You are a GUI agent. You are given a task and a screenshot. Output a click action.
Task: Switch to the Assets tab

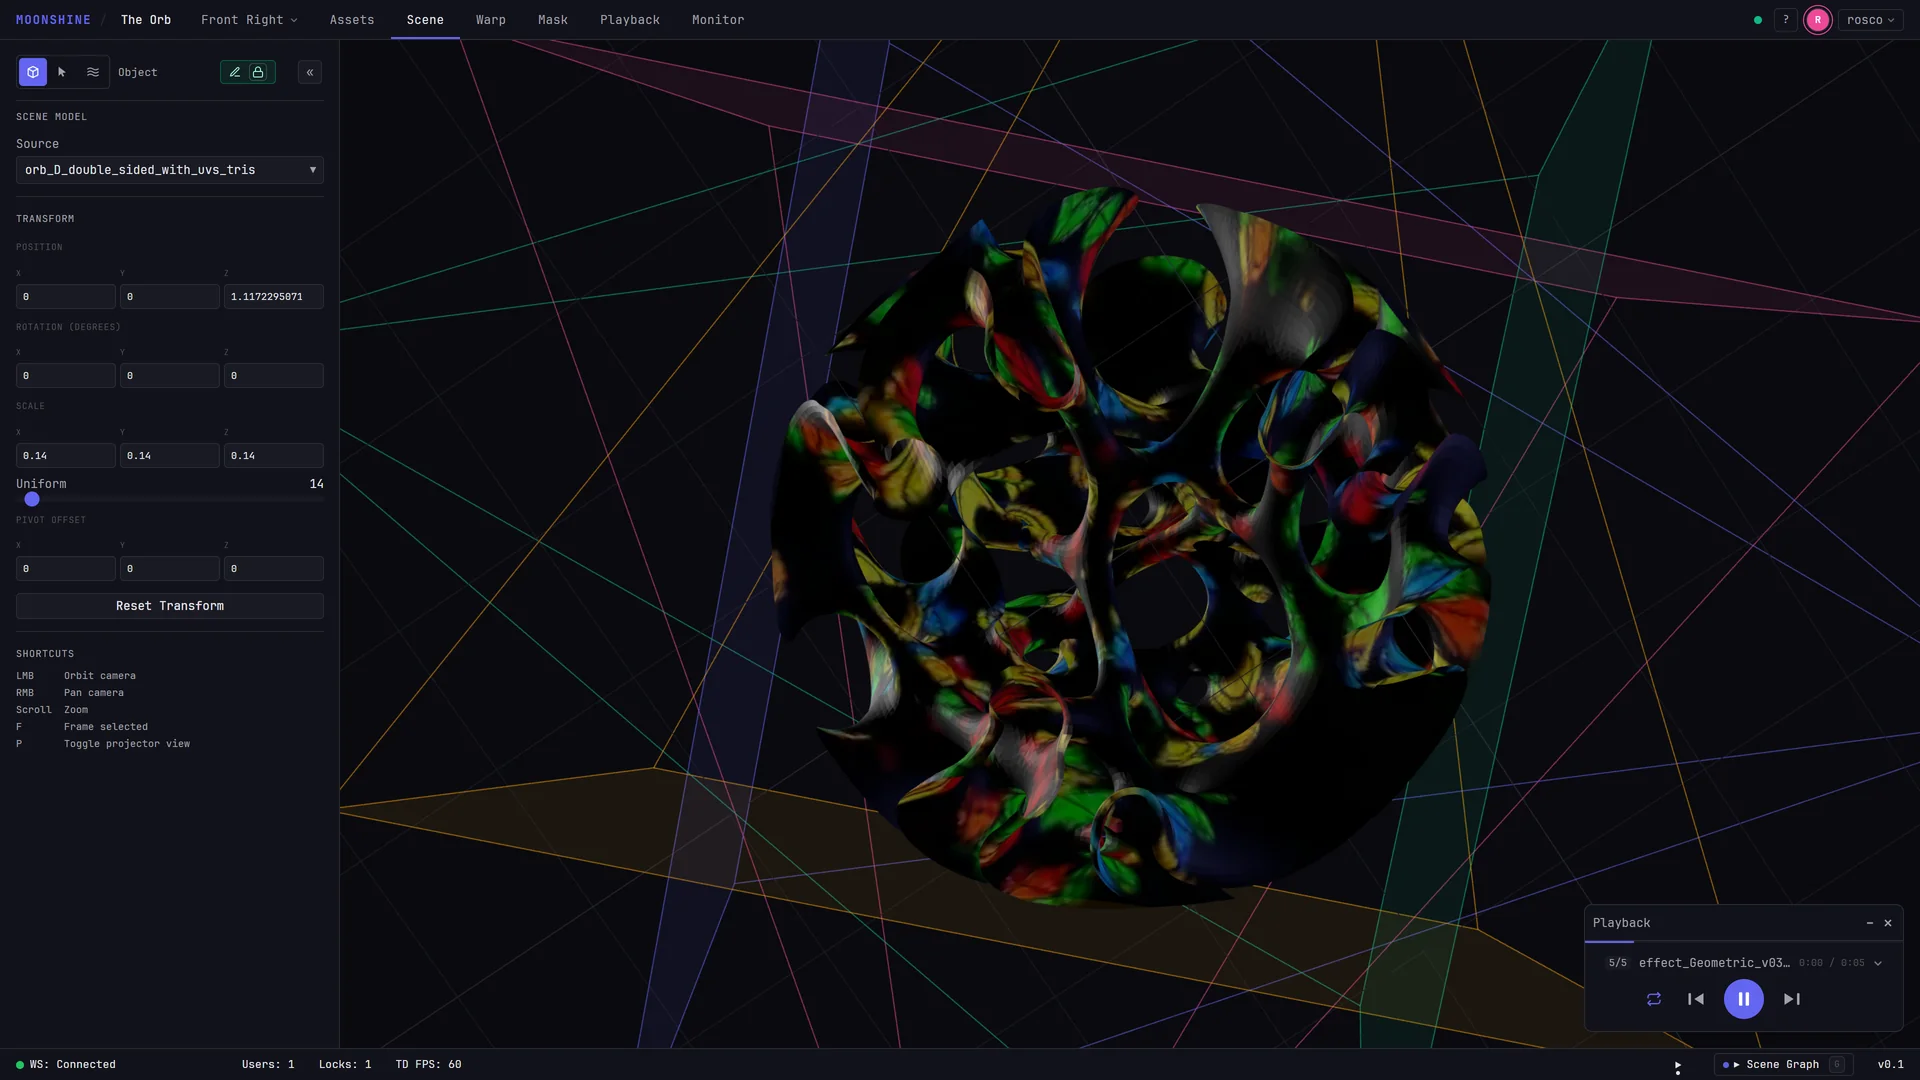[x=352, y=20]
